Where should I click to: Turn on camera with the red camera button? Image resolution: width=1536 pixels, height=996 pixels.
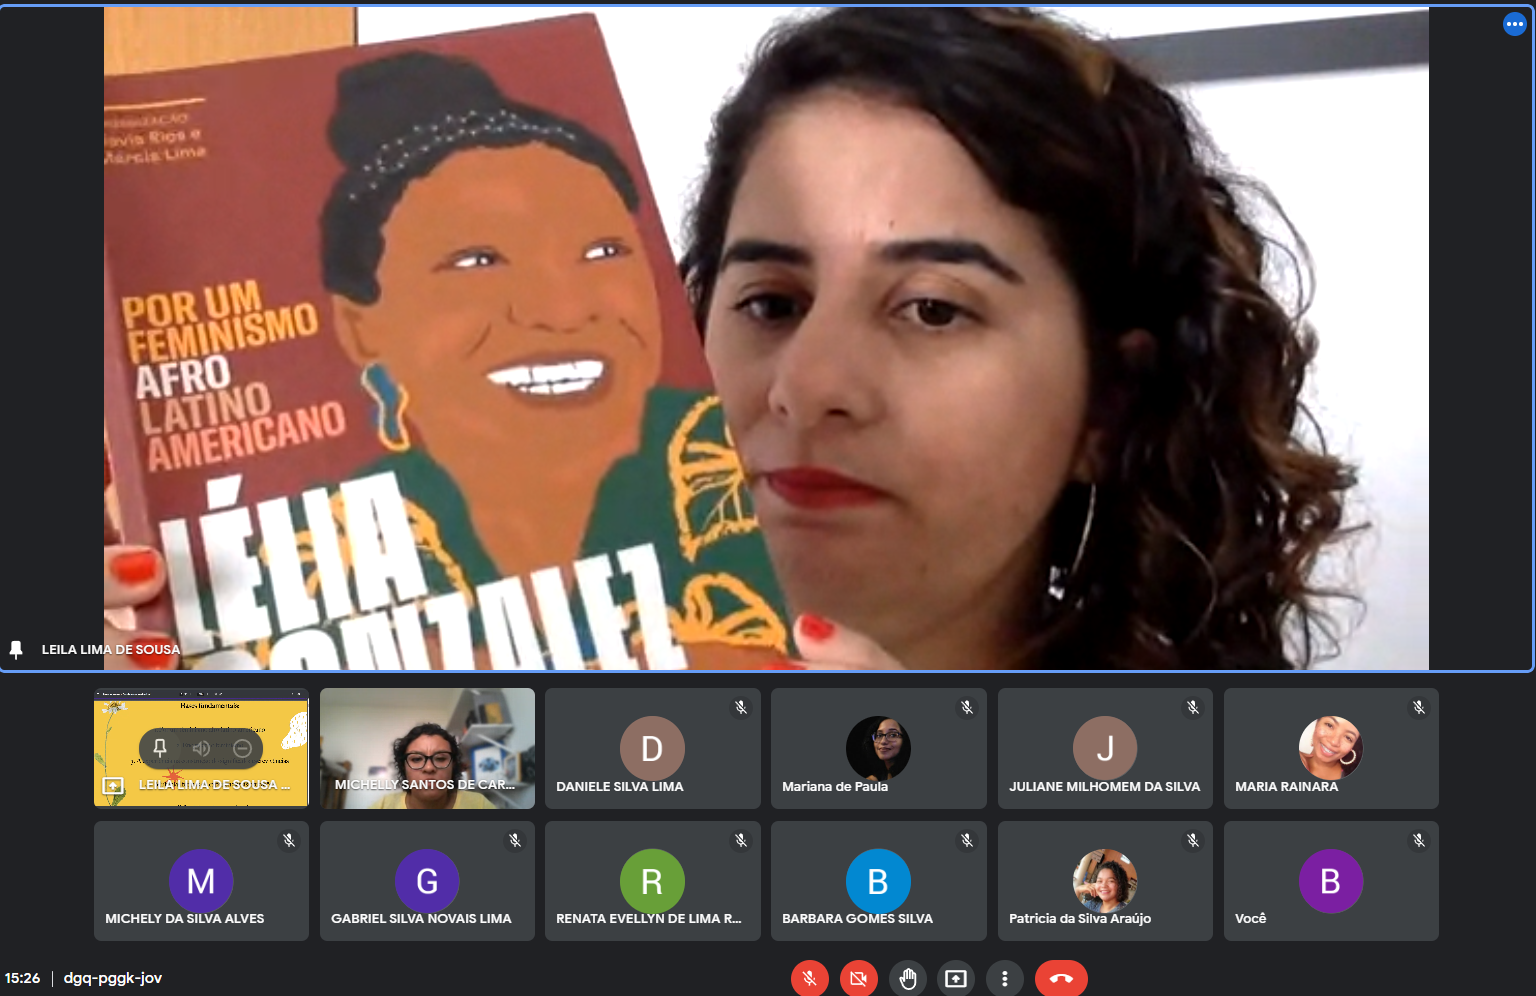[x=858, y=978]
